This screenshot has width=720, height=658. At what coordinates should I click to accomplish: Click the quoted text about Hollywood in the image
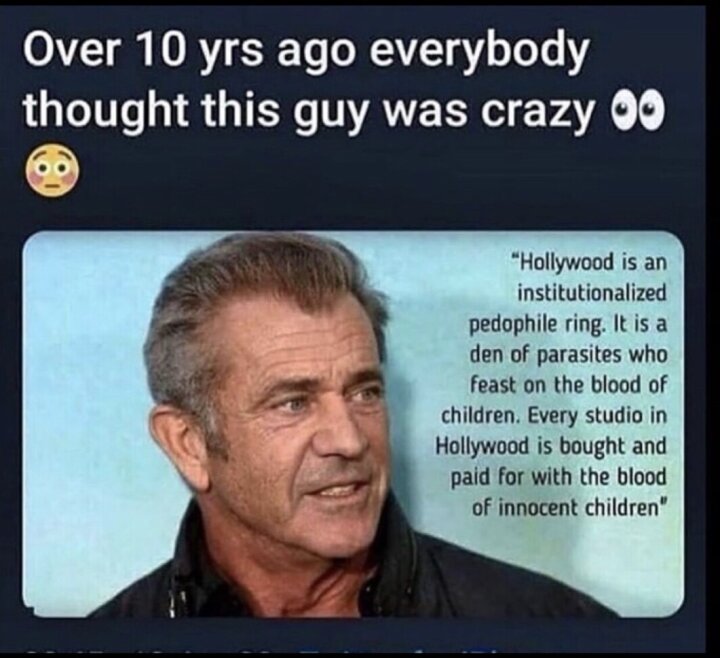pos(551,384)
